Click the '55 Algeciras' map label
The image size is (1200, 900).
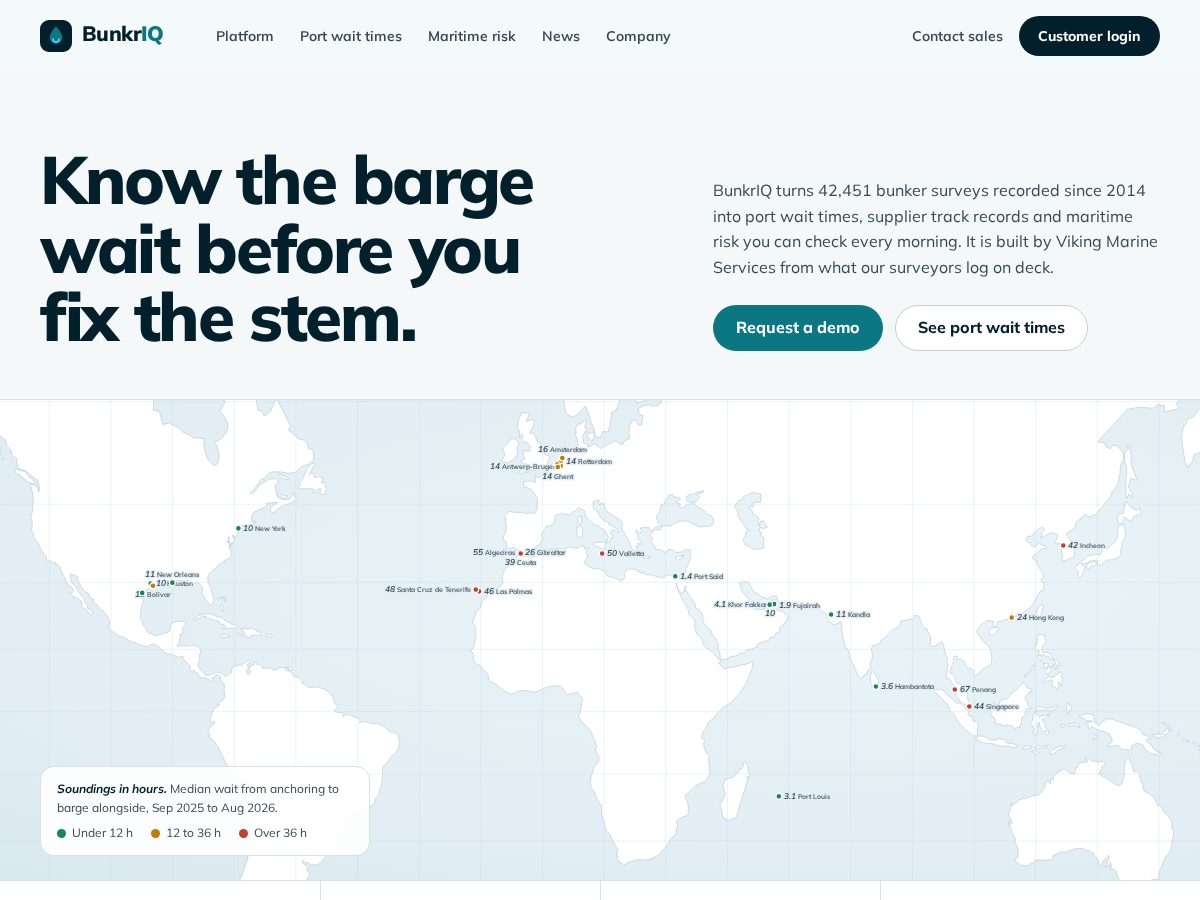pyautogui.click(x=494, y=552)
